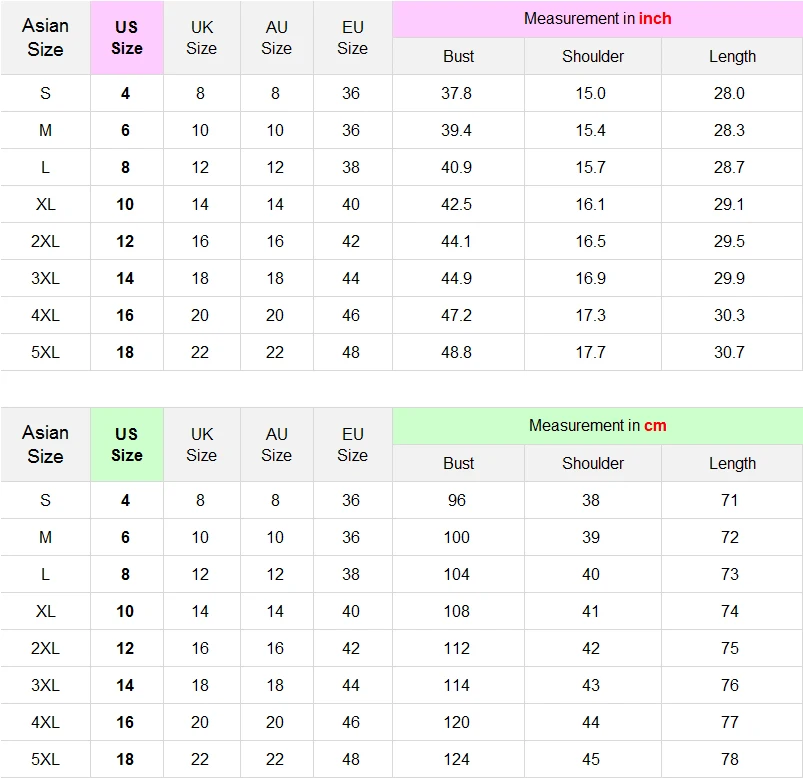Select the 'Measurement in cm' header
Screen dimensions: 803x778
(x=597, y=426)
